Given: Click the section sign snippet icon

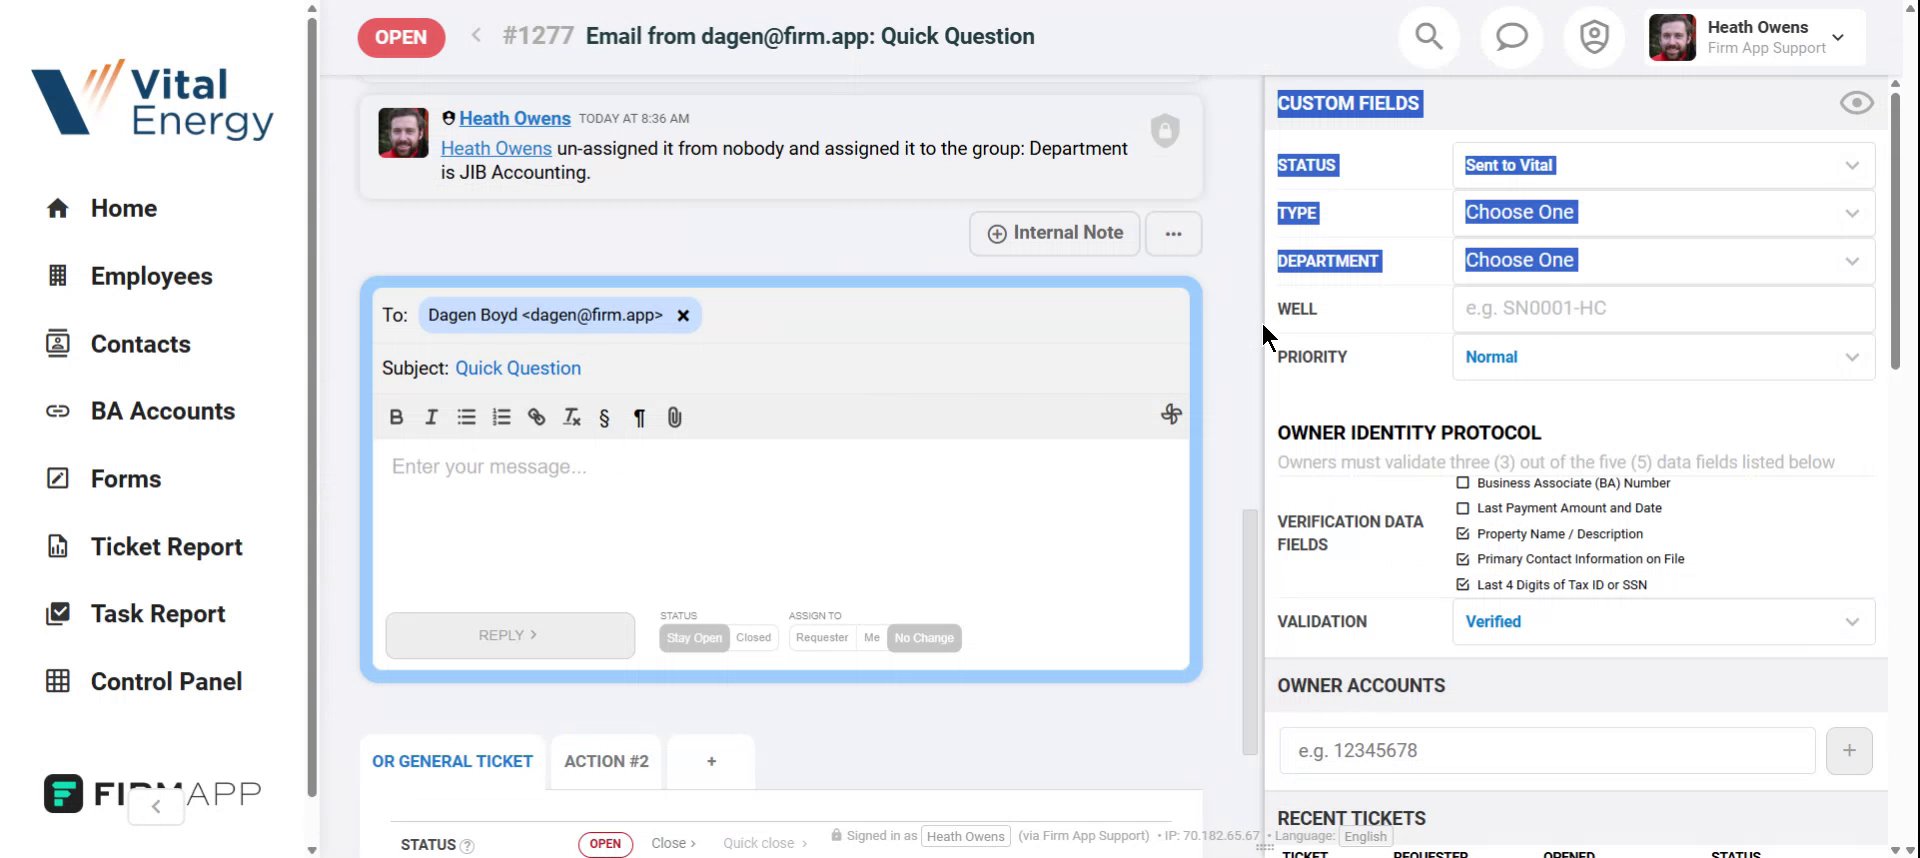Looking at the screenshot, I should 604,417.
